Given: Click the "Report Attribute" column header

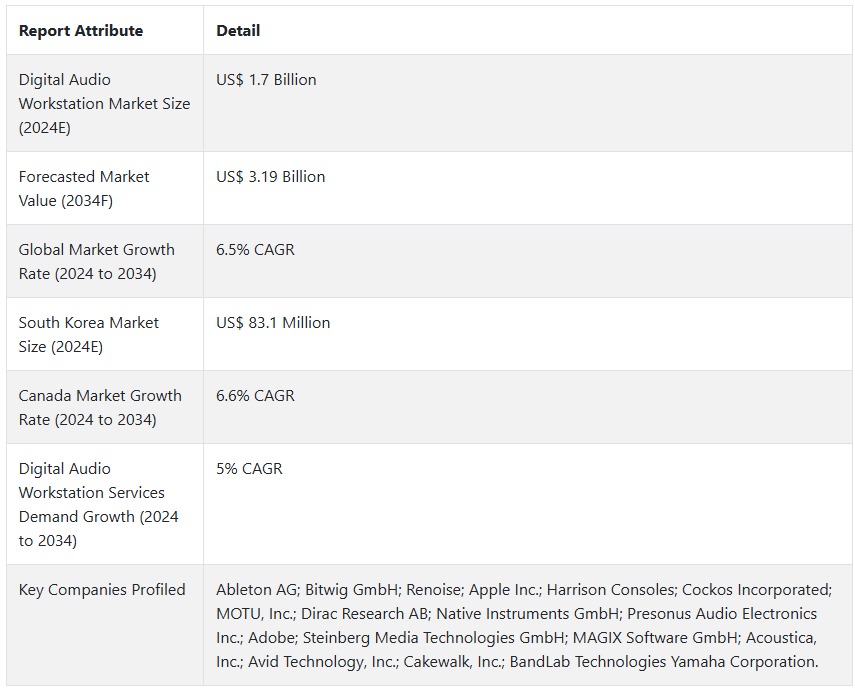Looking at the screenshot, I should [x=80, y=31].
